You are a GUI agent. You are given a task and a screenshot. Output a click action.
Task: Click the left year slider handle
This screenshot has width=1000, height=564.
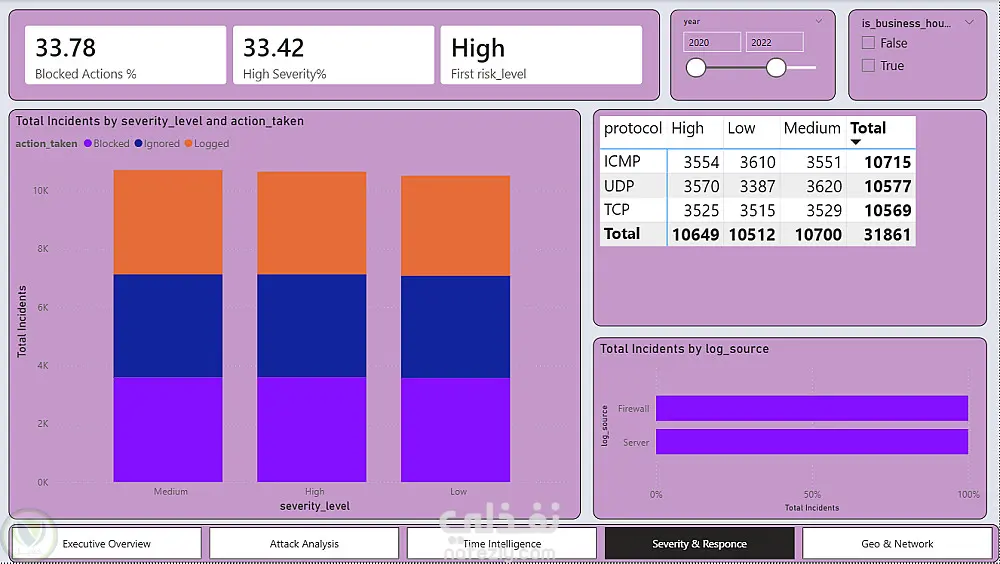point(696,68)
